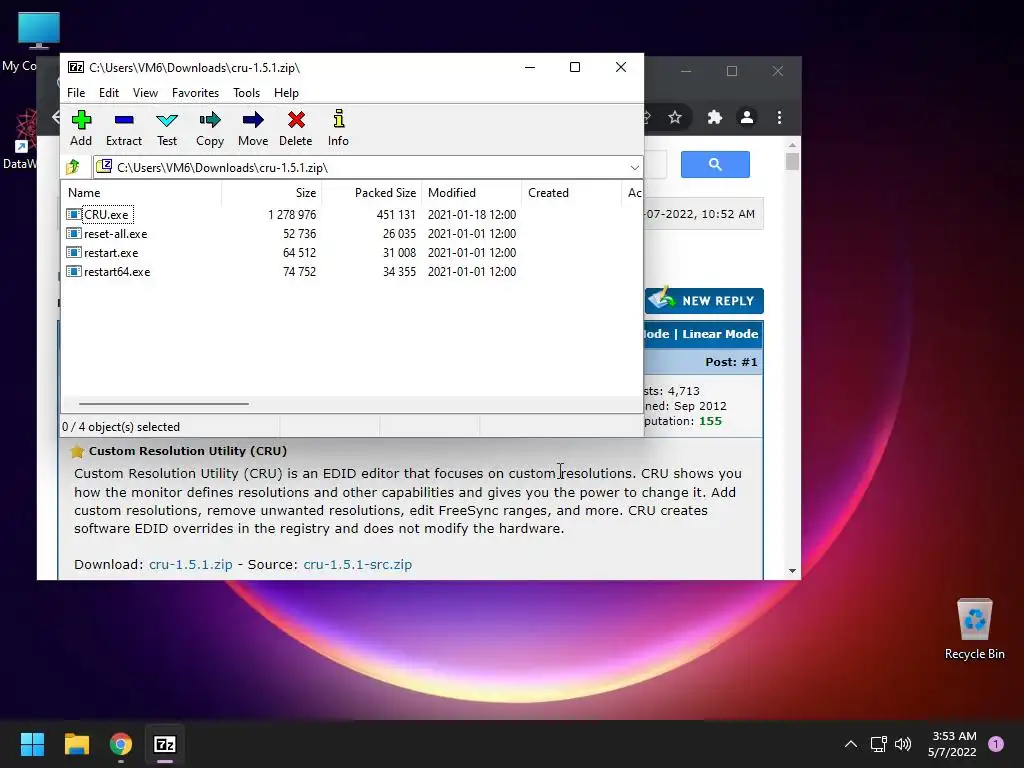Select CRU.exe file name
The height and width of the screenshot is (768, 1024).
[x=106, y=214]
